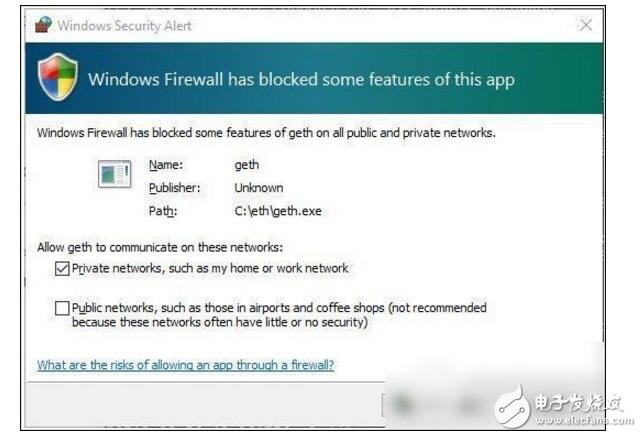Click the Windows Security Alert title bar icon

point(42,25)
